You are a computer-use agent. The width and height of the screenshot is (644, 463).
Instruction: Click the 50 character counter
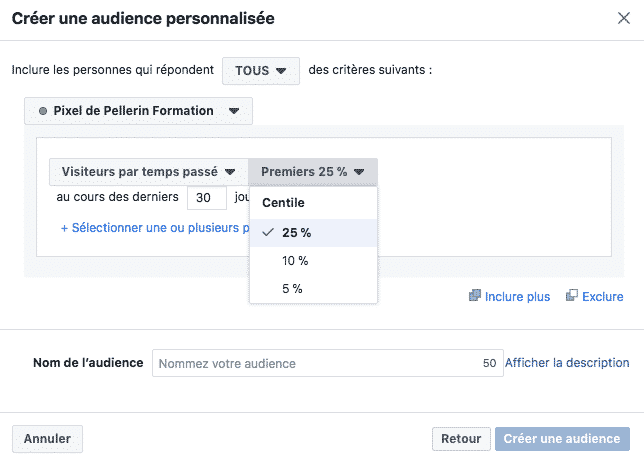(489, 363)
